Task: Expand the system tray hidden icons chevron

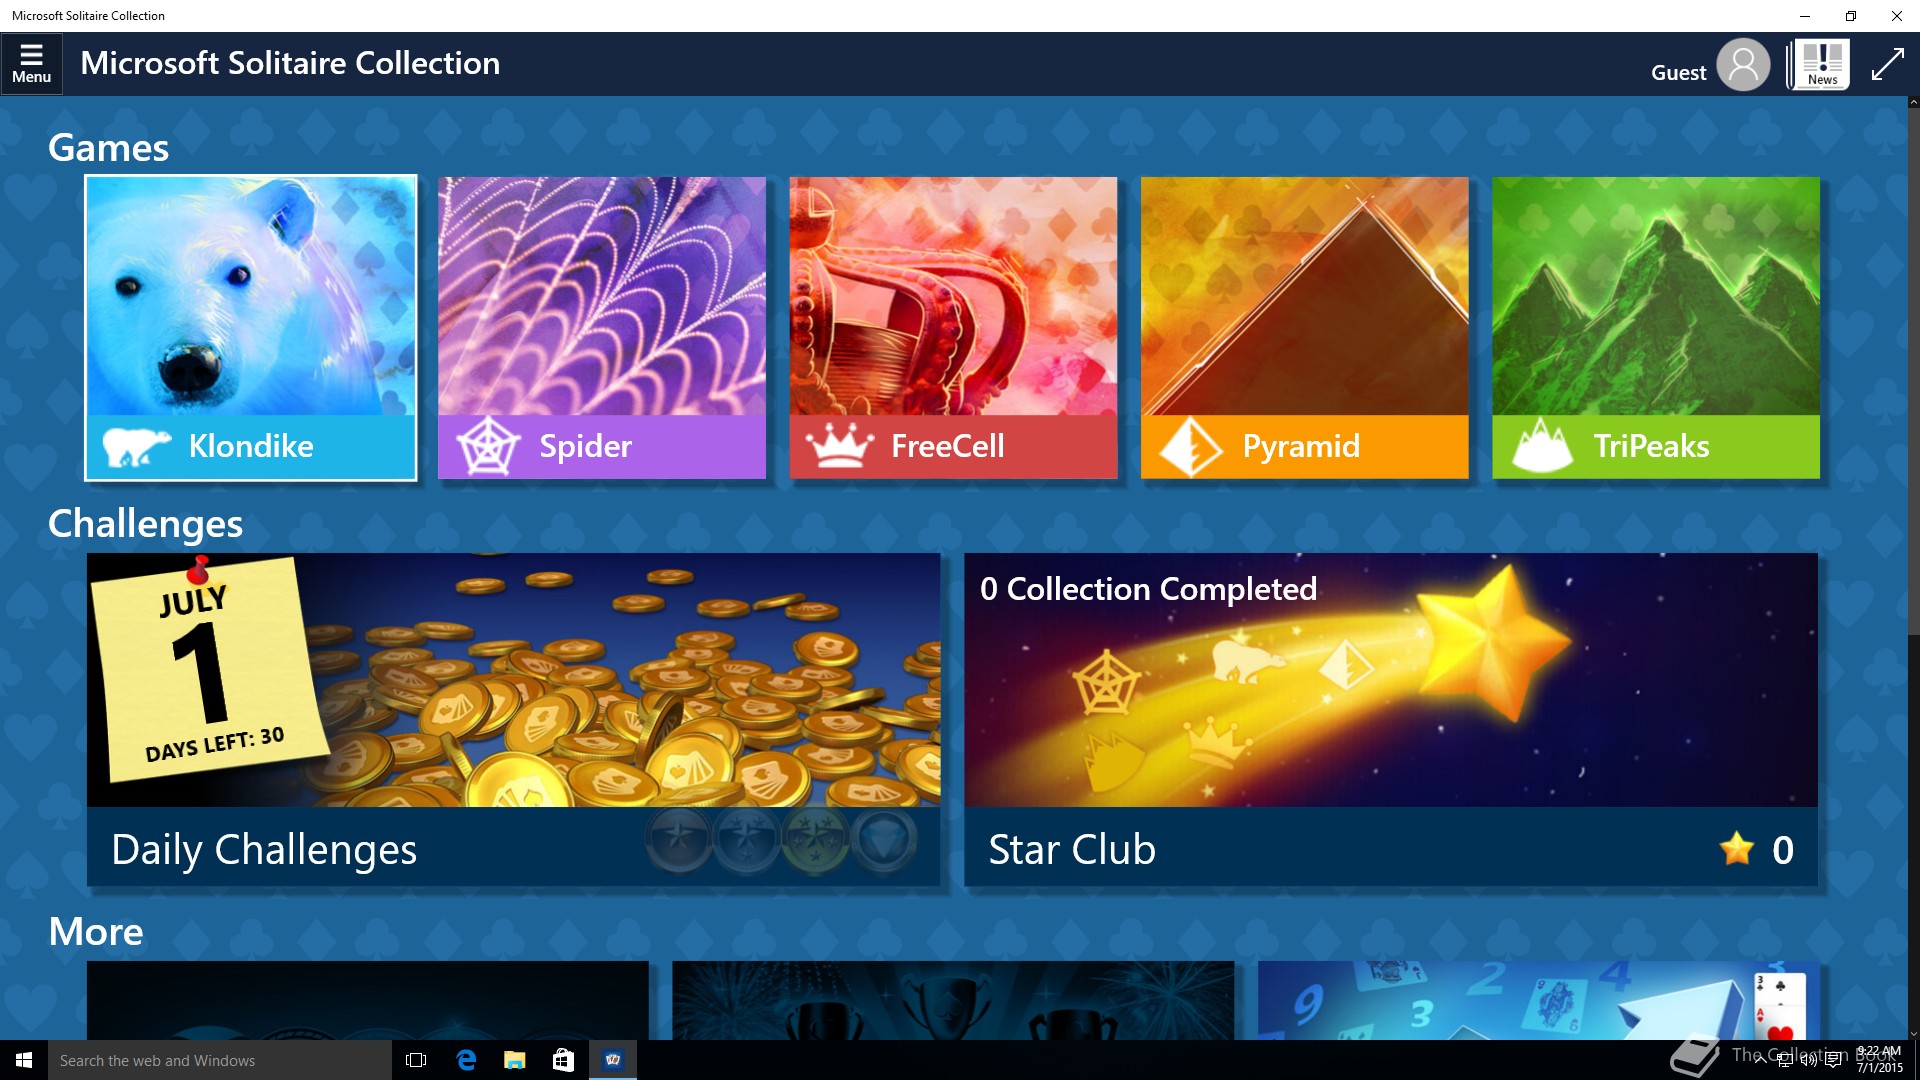Action: 1760,1060
